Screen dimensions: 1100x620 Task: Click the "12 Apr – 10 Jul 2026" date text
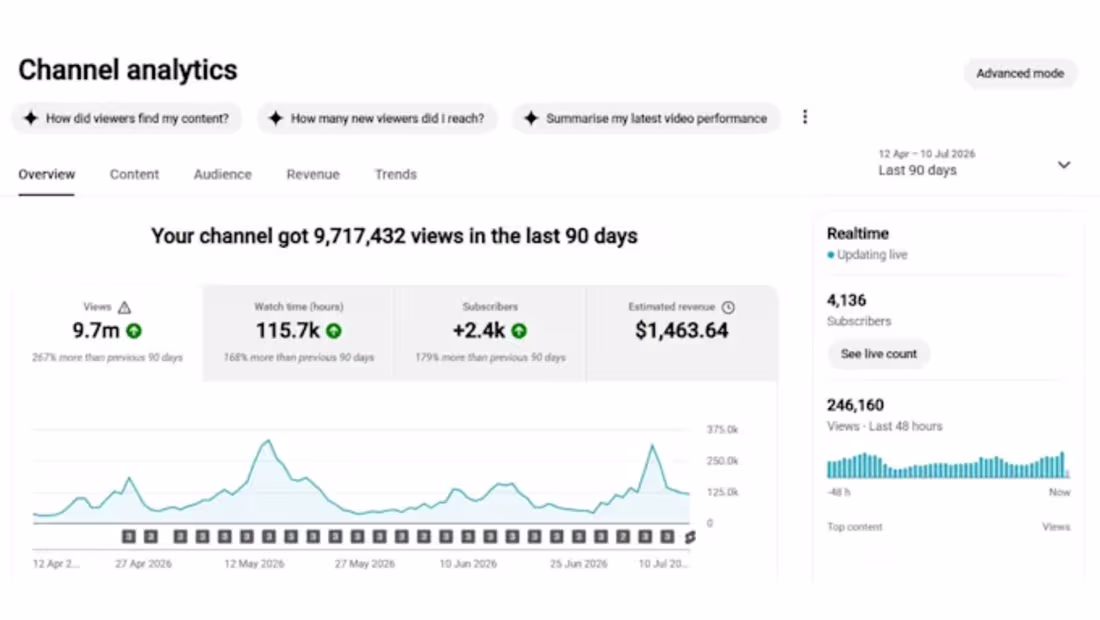[927, 154]
